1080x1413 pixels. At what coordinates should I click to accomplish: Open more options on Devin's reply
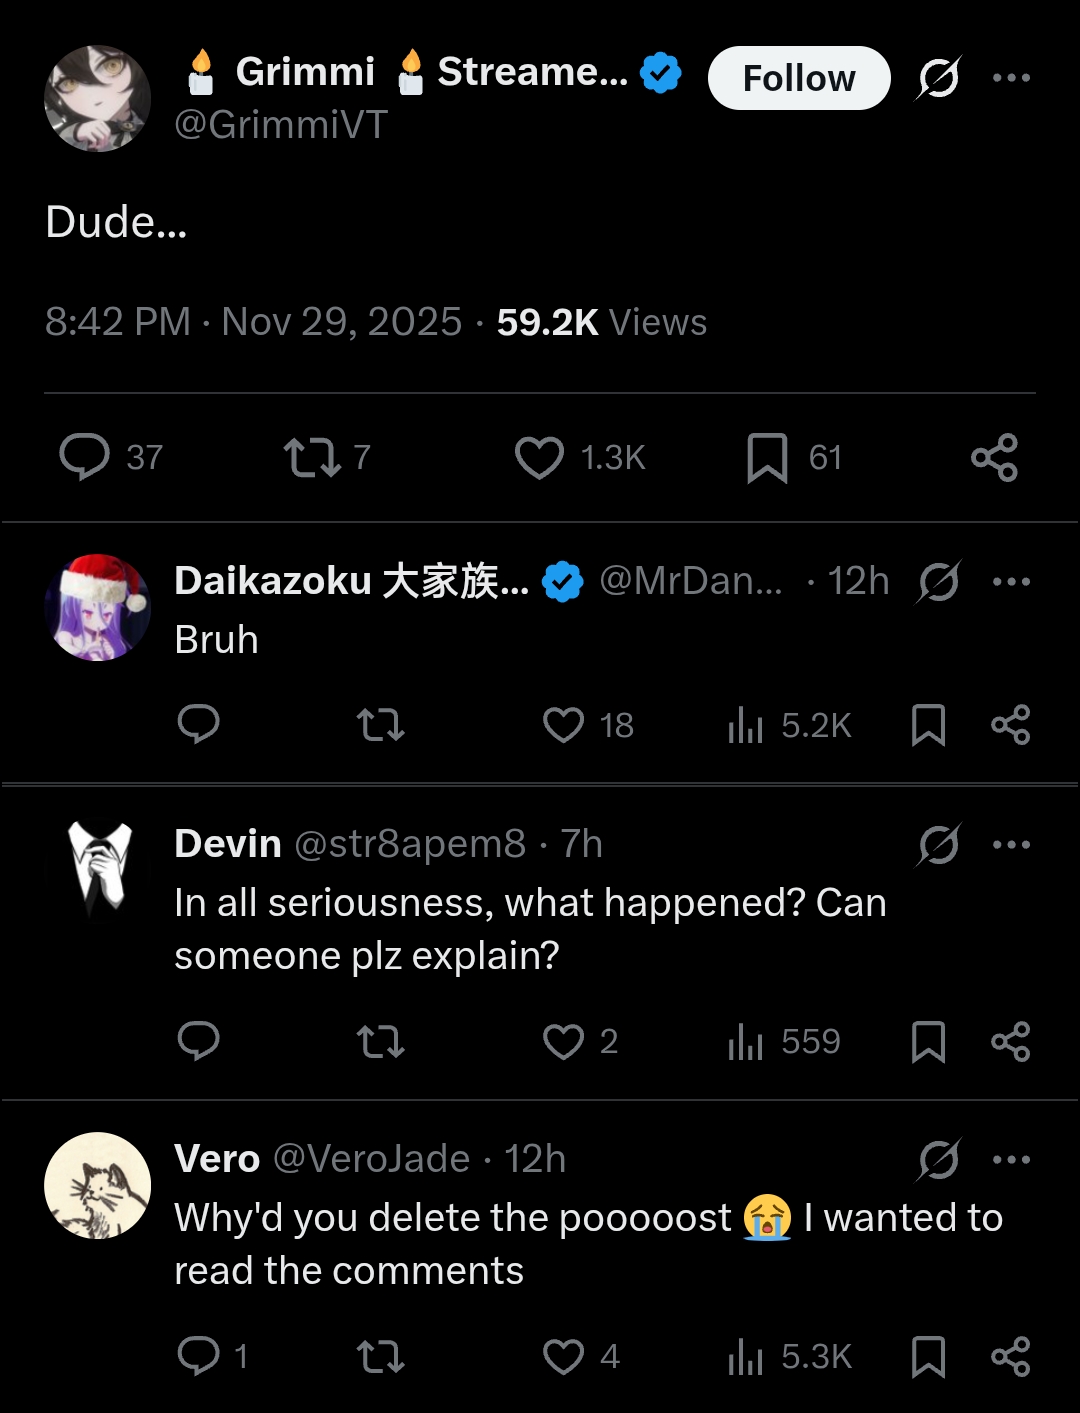(x=1011, y=845)
